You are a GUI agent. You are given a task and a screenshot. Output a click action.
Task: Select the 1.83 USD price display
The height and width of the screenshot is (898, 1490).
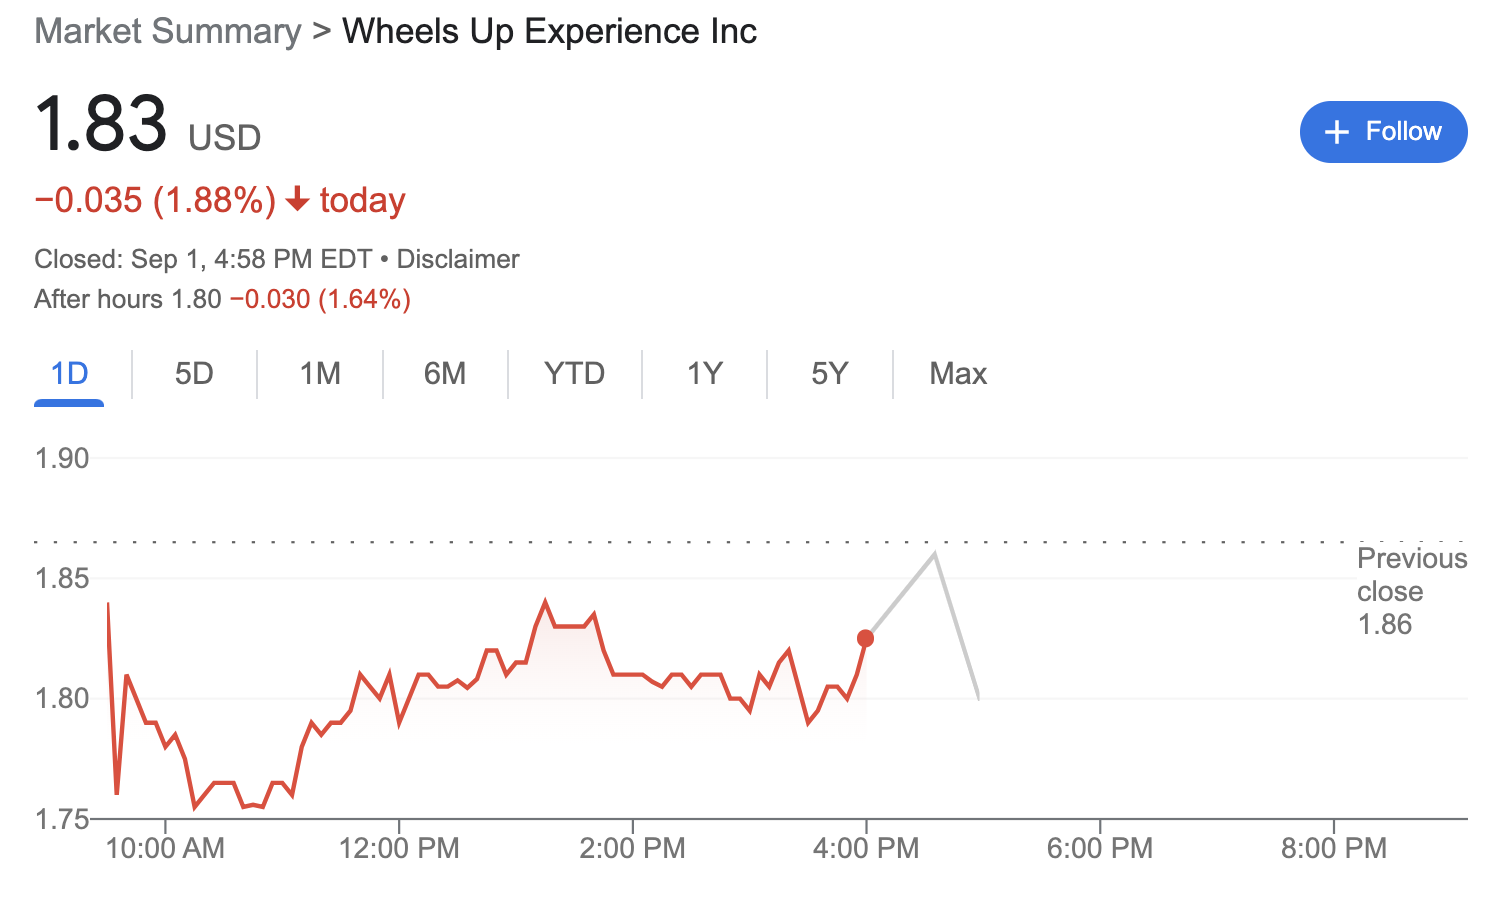coord(146,126)
